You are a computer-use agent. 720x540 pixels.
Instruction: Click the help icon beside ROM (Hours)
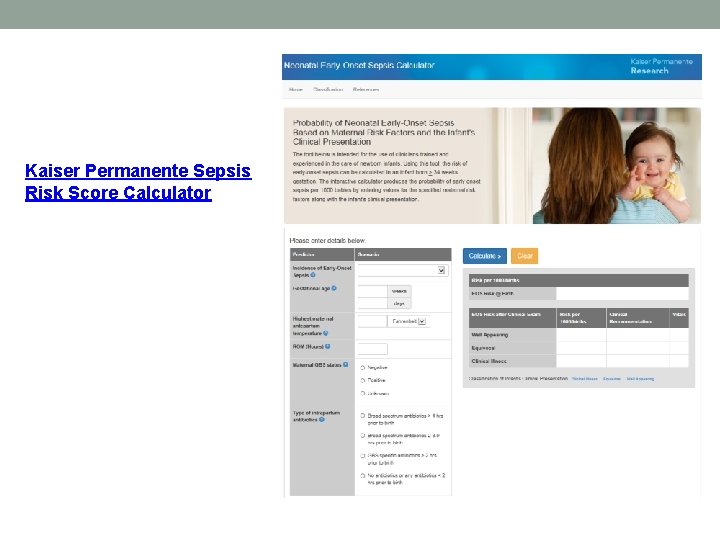327,347
